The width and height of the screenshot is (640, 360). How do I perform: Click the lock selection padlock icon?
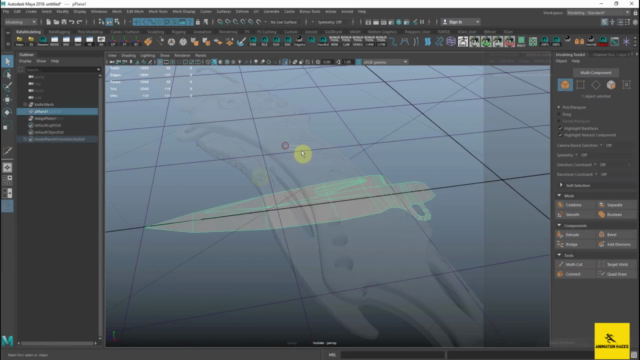coord(198,22)
